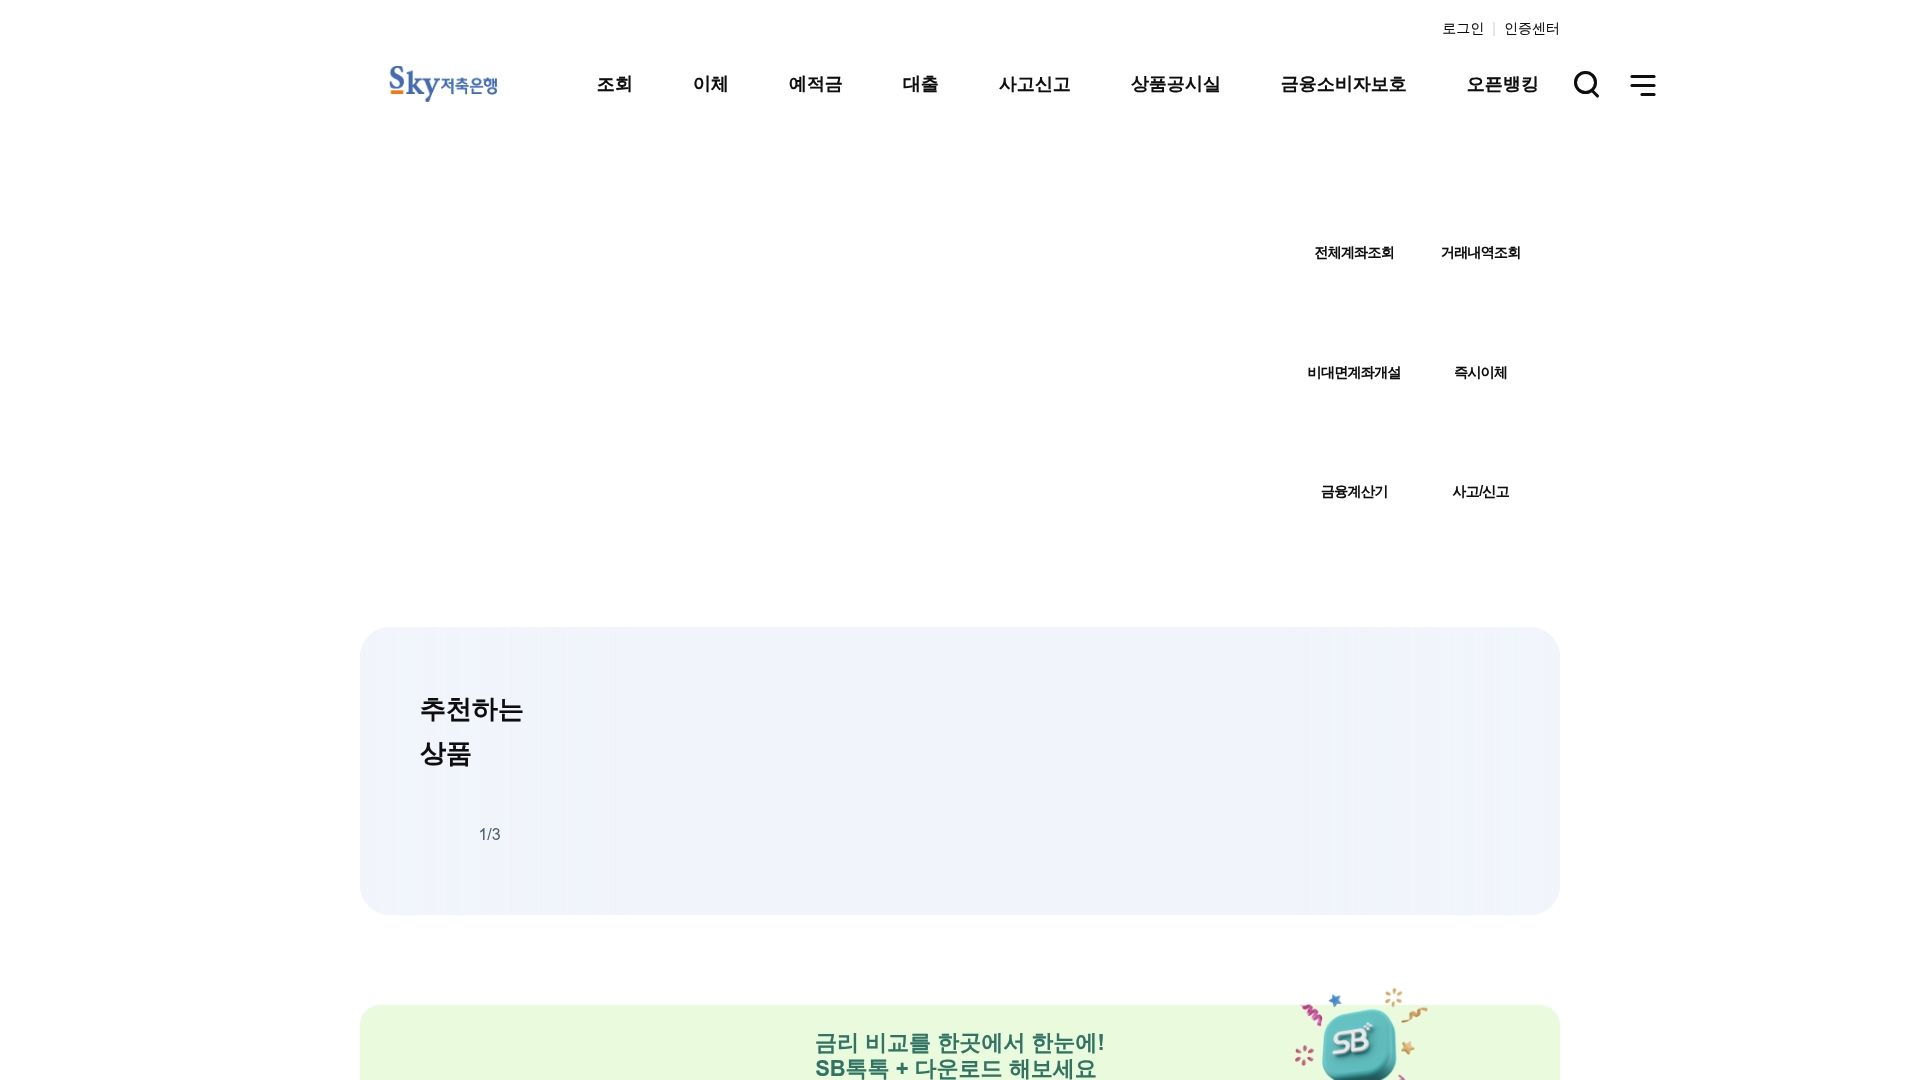The width and height of the screenshot is (1920, 1080).
Task: Open 비대면계좌개설 quick link
Action: 1354,373
